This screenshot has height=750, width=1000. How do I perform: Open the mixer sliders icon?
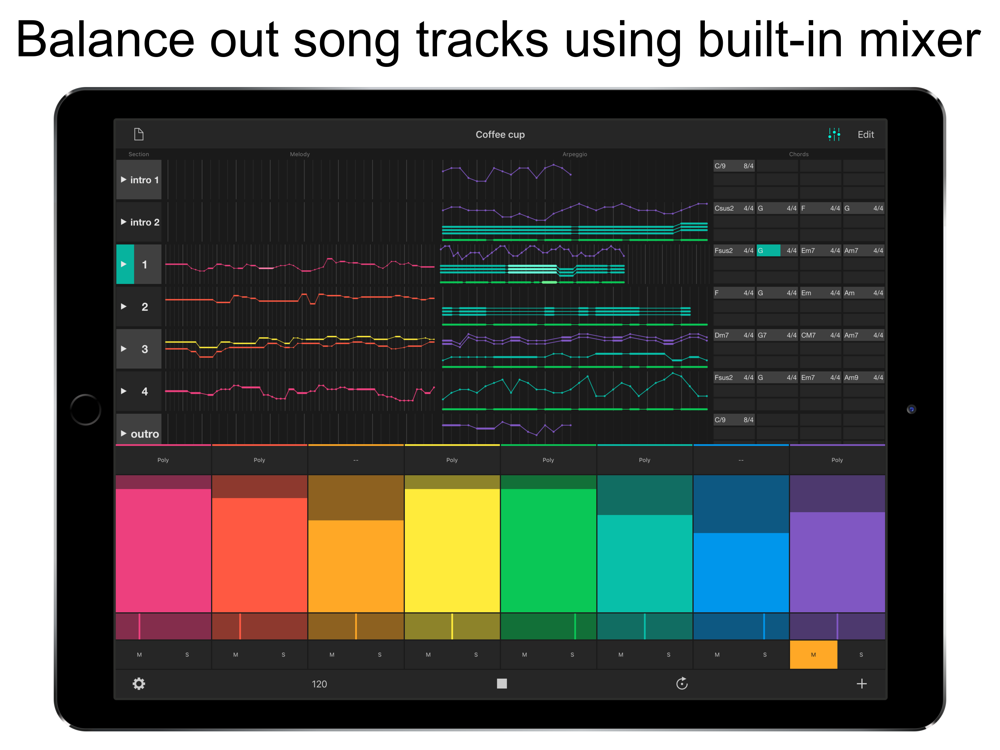pyautogui.click(x=834, y=135)
